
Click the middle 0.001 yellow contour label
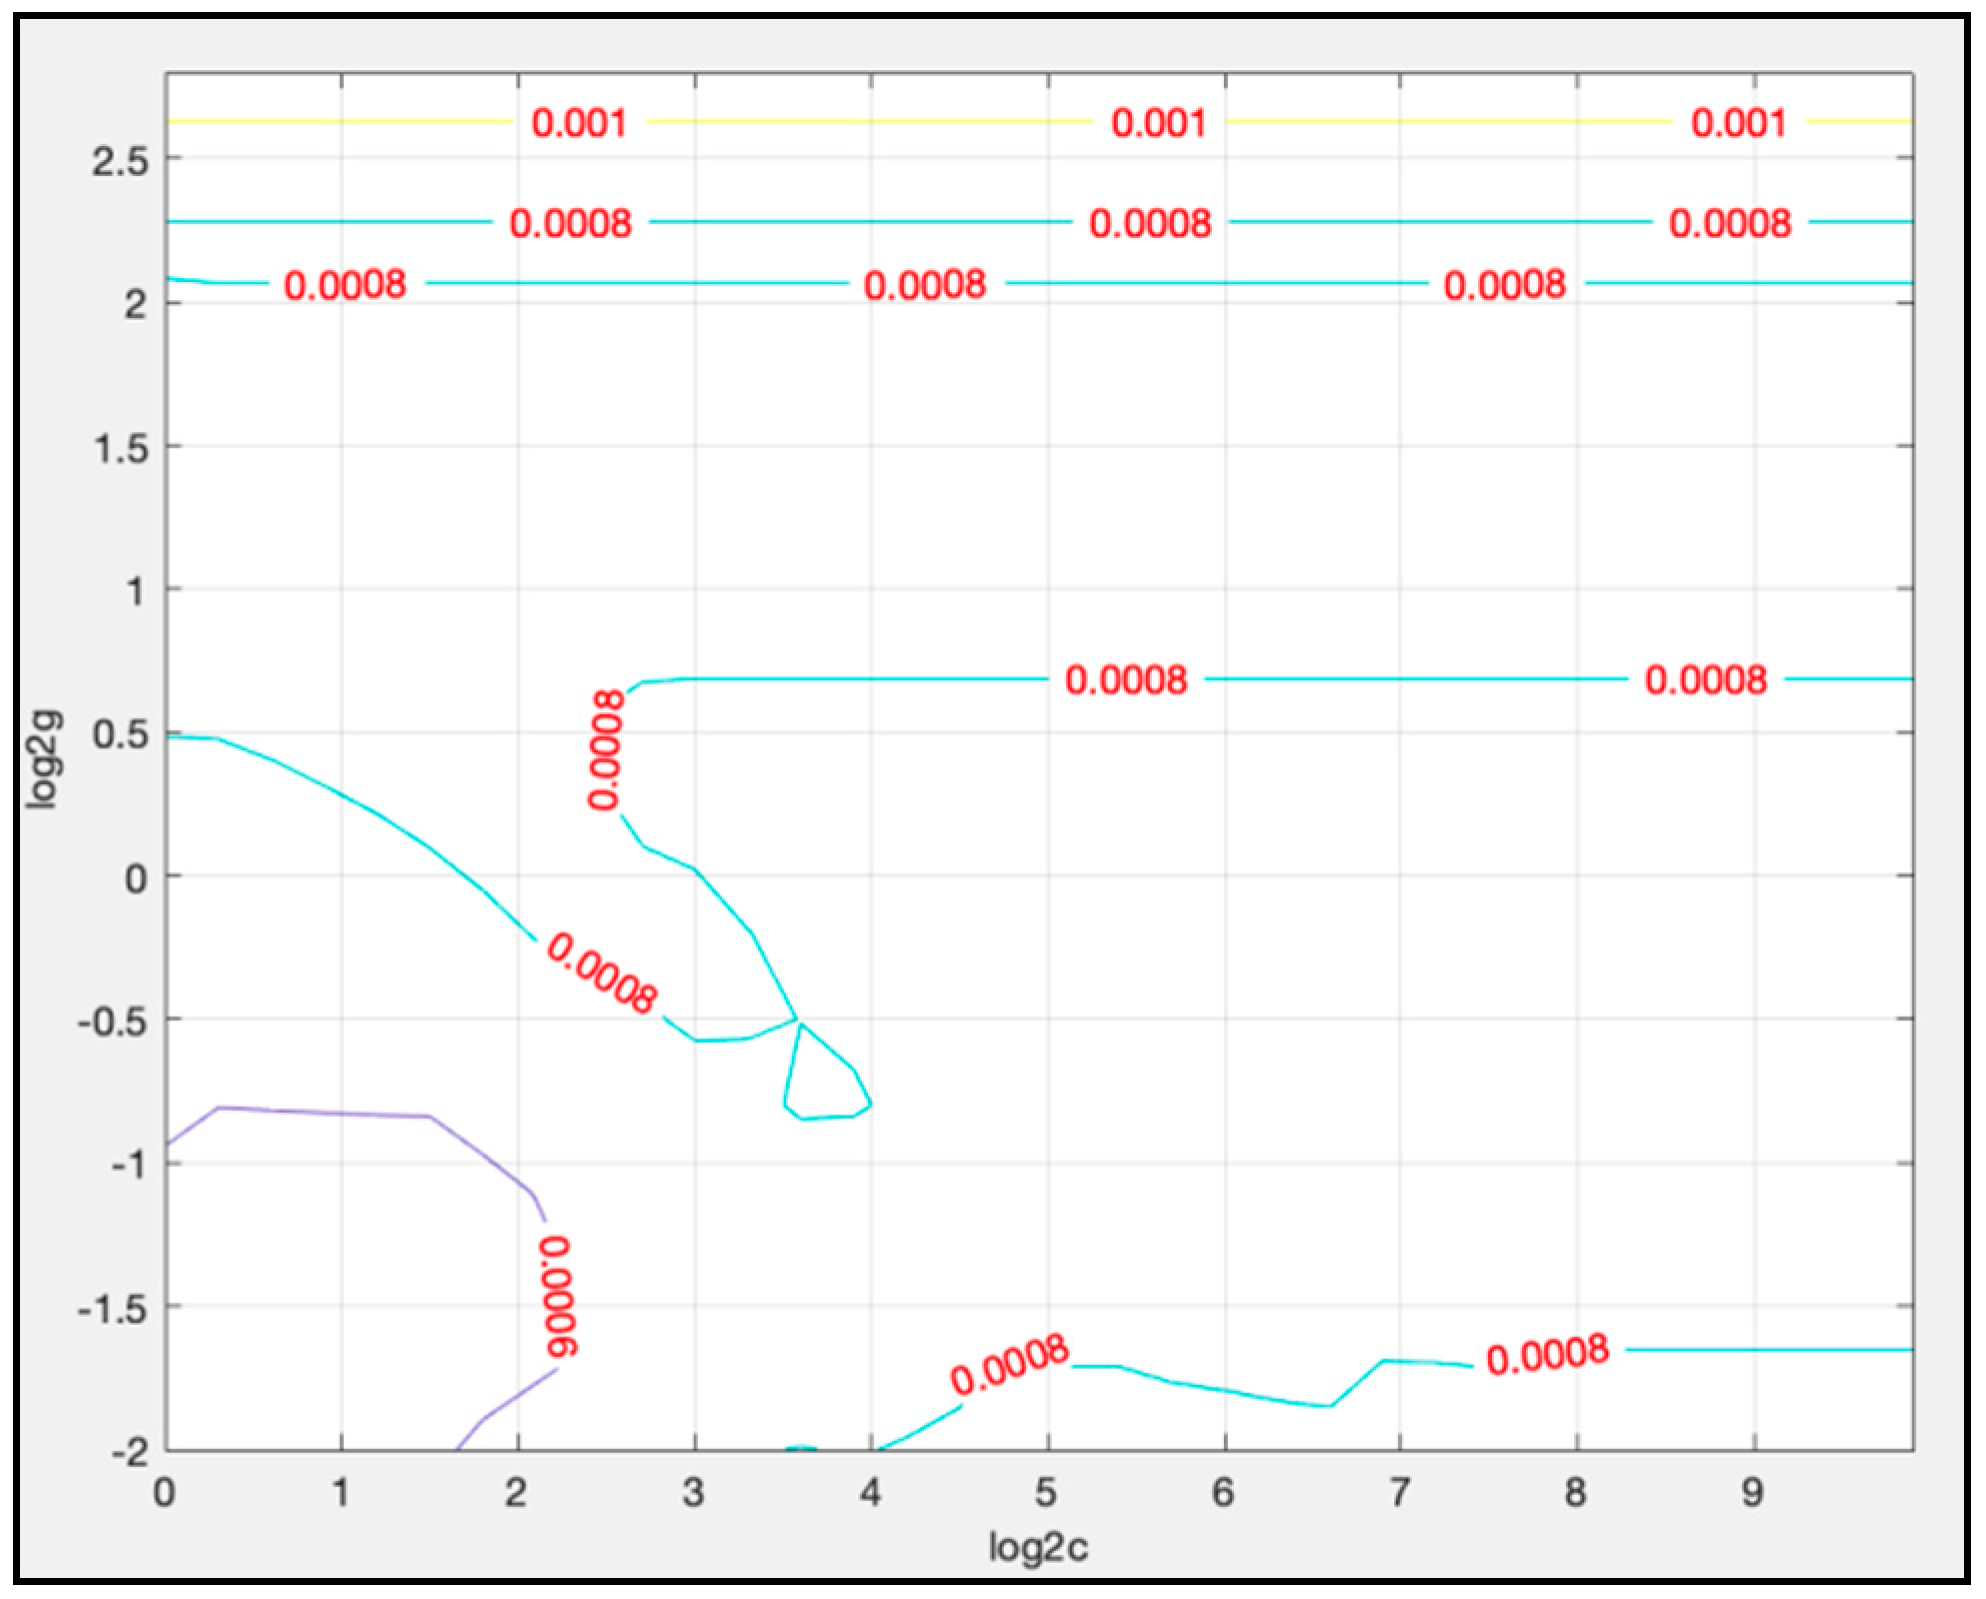(x=1158, y=123)
